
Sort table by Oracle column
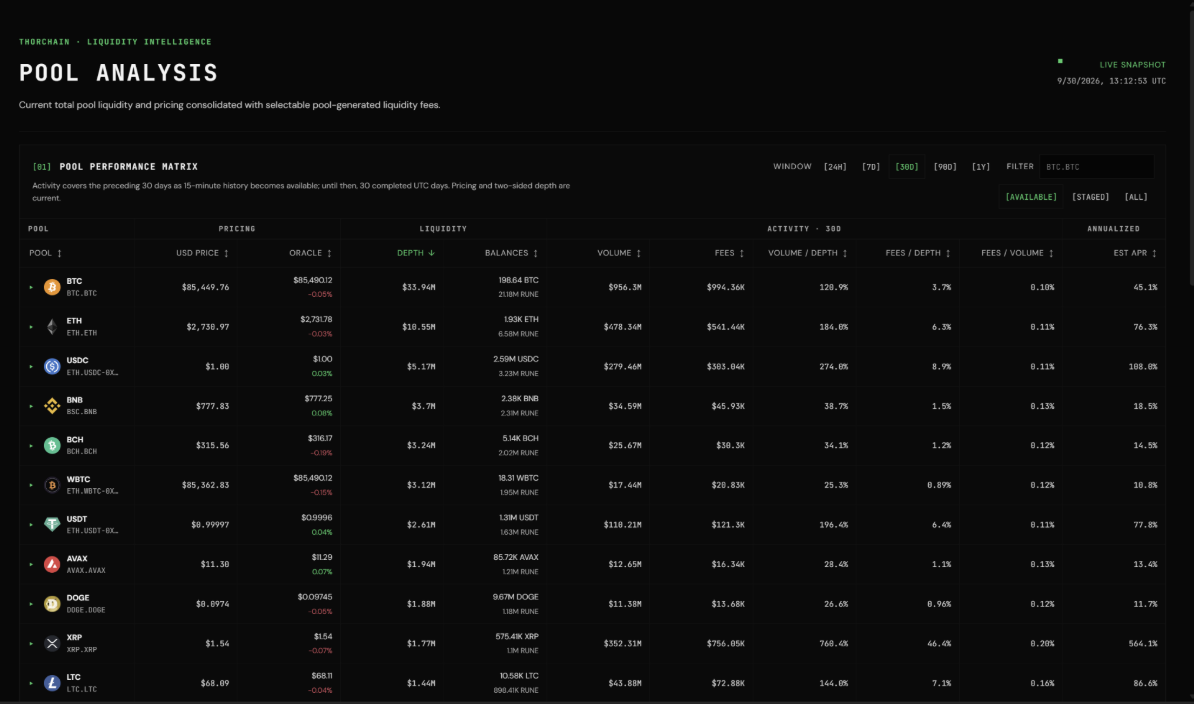(311, 253)
